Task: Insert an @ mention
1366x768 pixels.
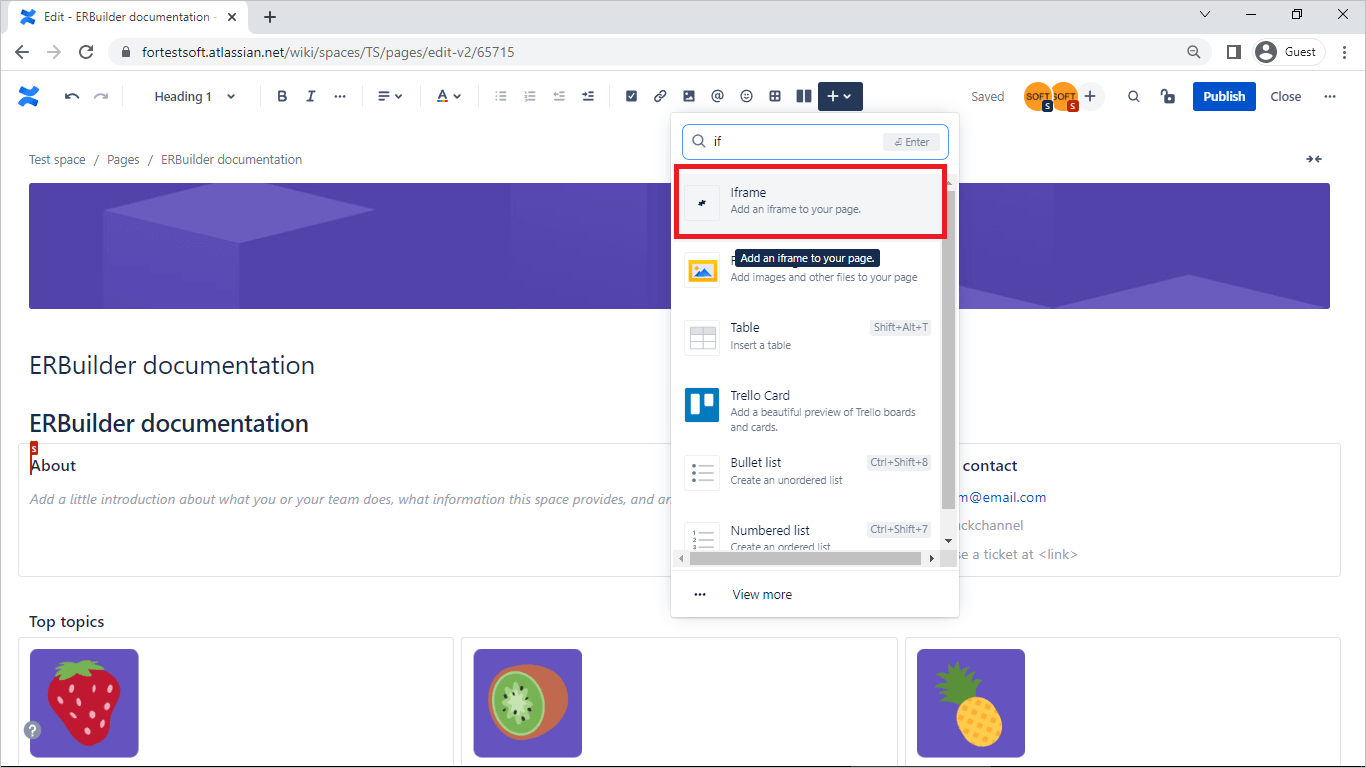Action: (x=717, y=96)
